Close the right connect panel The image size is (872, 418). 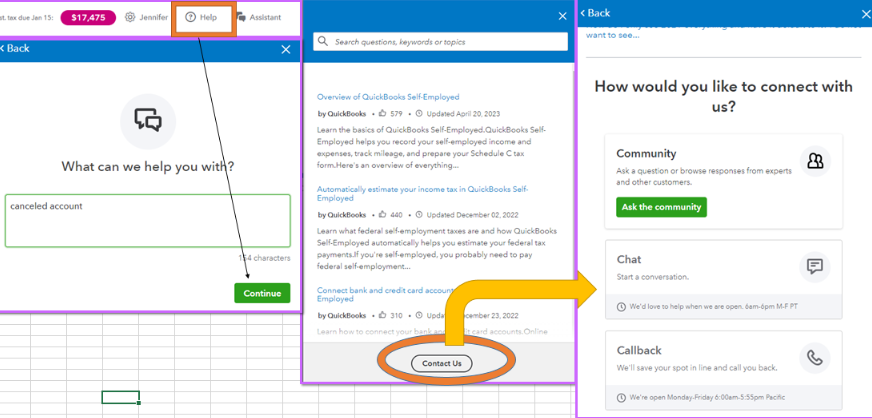(864, 13)
